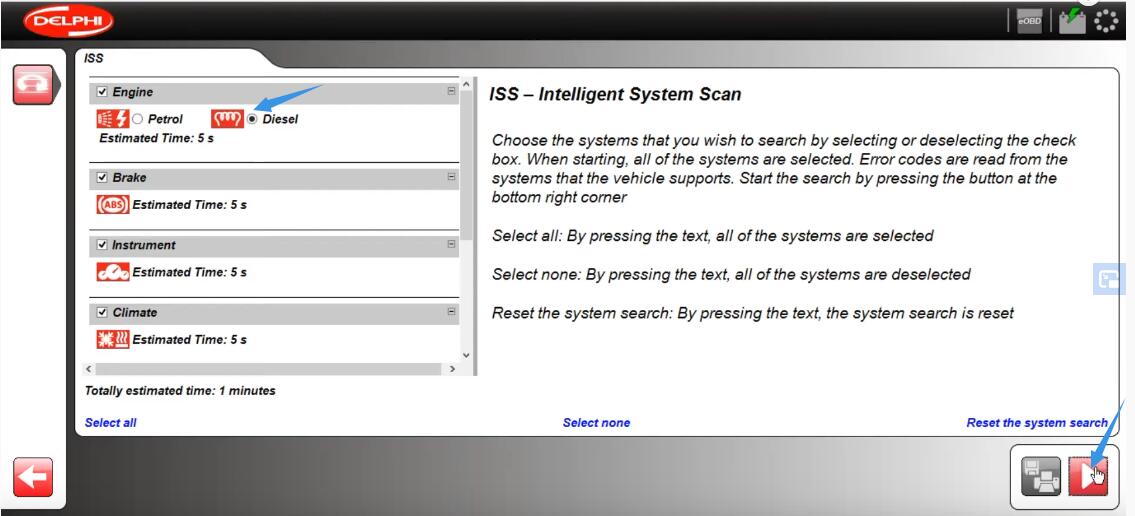
Task: Click the list scroll down arrow
Action: click(465, 355)
